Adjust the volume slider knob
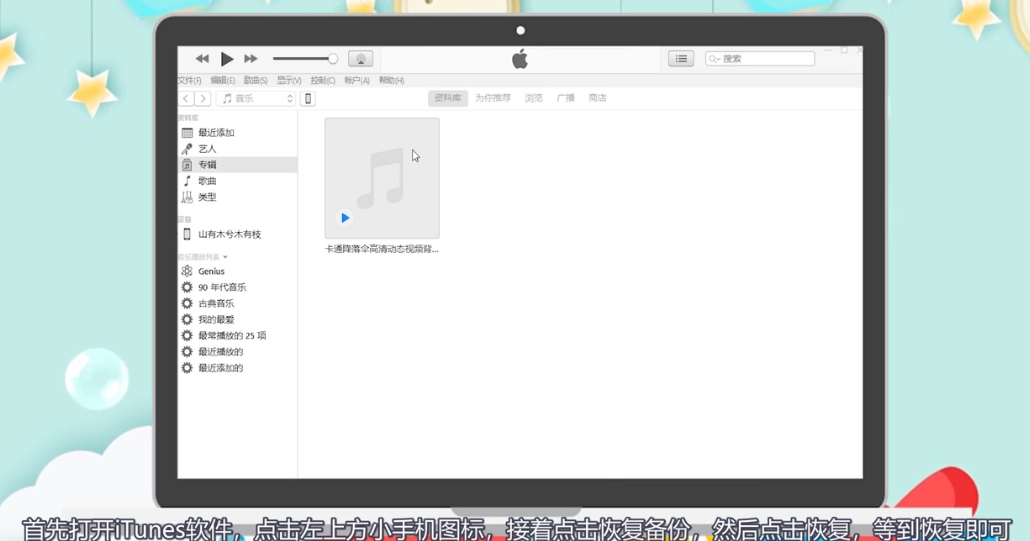This screenshot has width=1030, height=541. pyautogui.click(x=333, y=58)
